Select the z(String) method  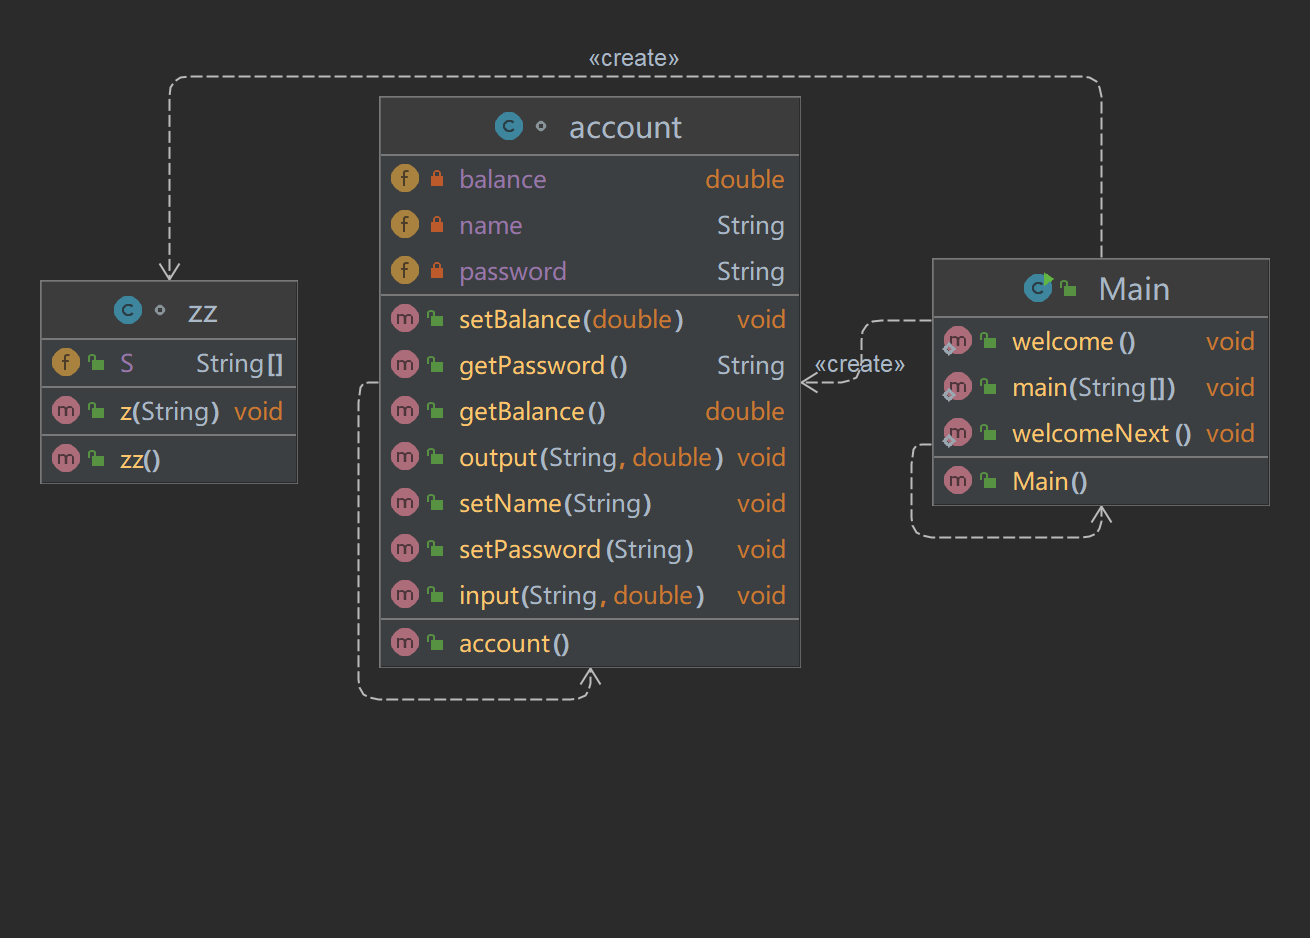click(169, 411)
